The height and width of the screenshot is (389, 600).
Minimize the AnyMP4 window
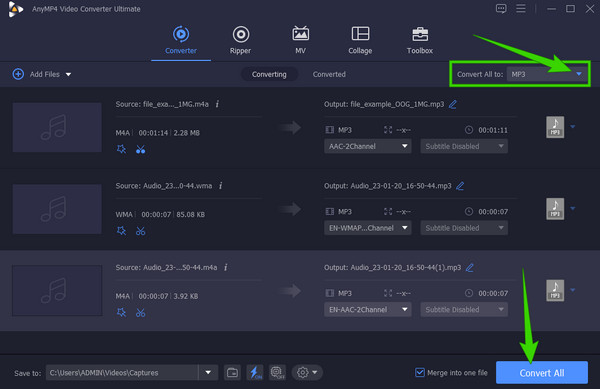coord(551,8)
